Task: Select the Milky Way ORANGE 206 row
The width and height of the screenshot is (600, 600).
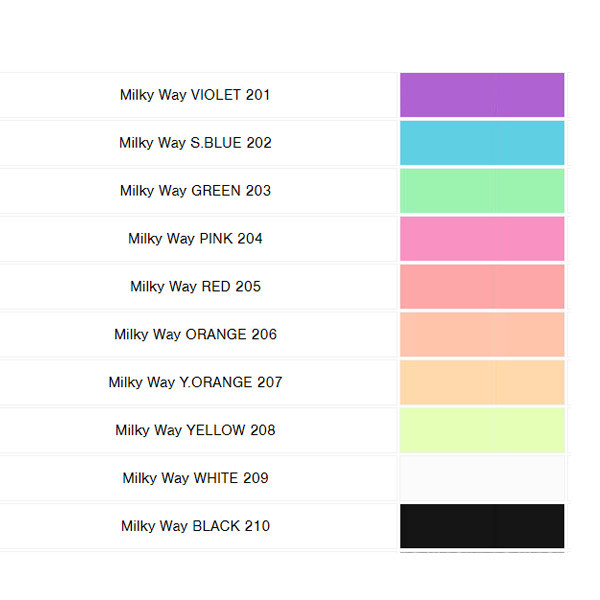Action: click(x=195, y=335)
